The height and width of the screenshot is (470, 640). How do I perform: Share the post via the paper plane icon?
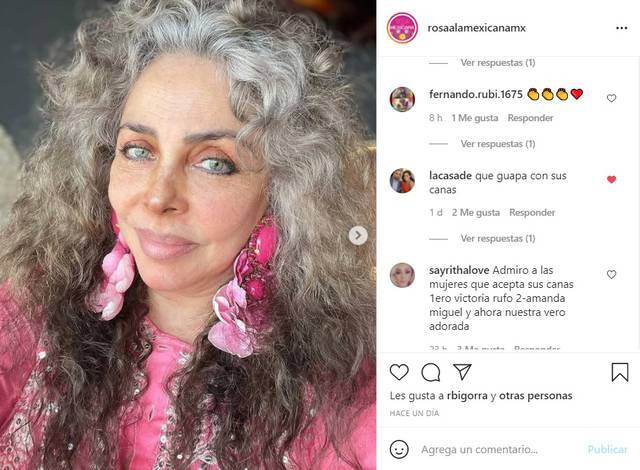tap(462, 372)
